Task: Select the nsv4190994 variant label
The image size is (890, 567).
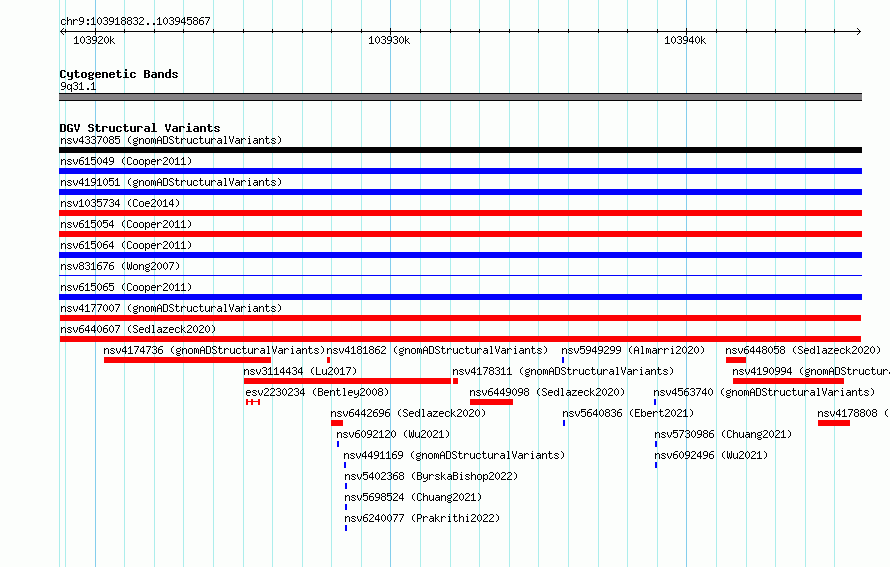Action: point(811,371)
